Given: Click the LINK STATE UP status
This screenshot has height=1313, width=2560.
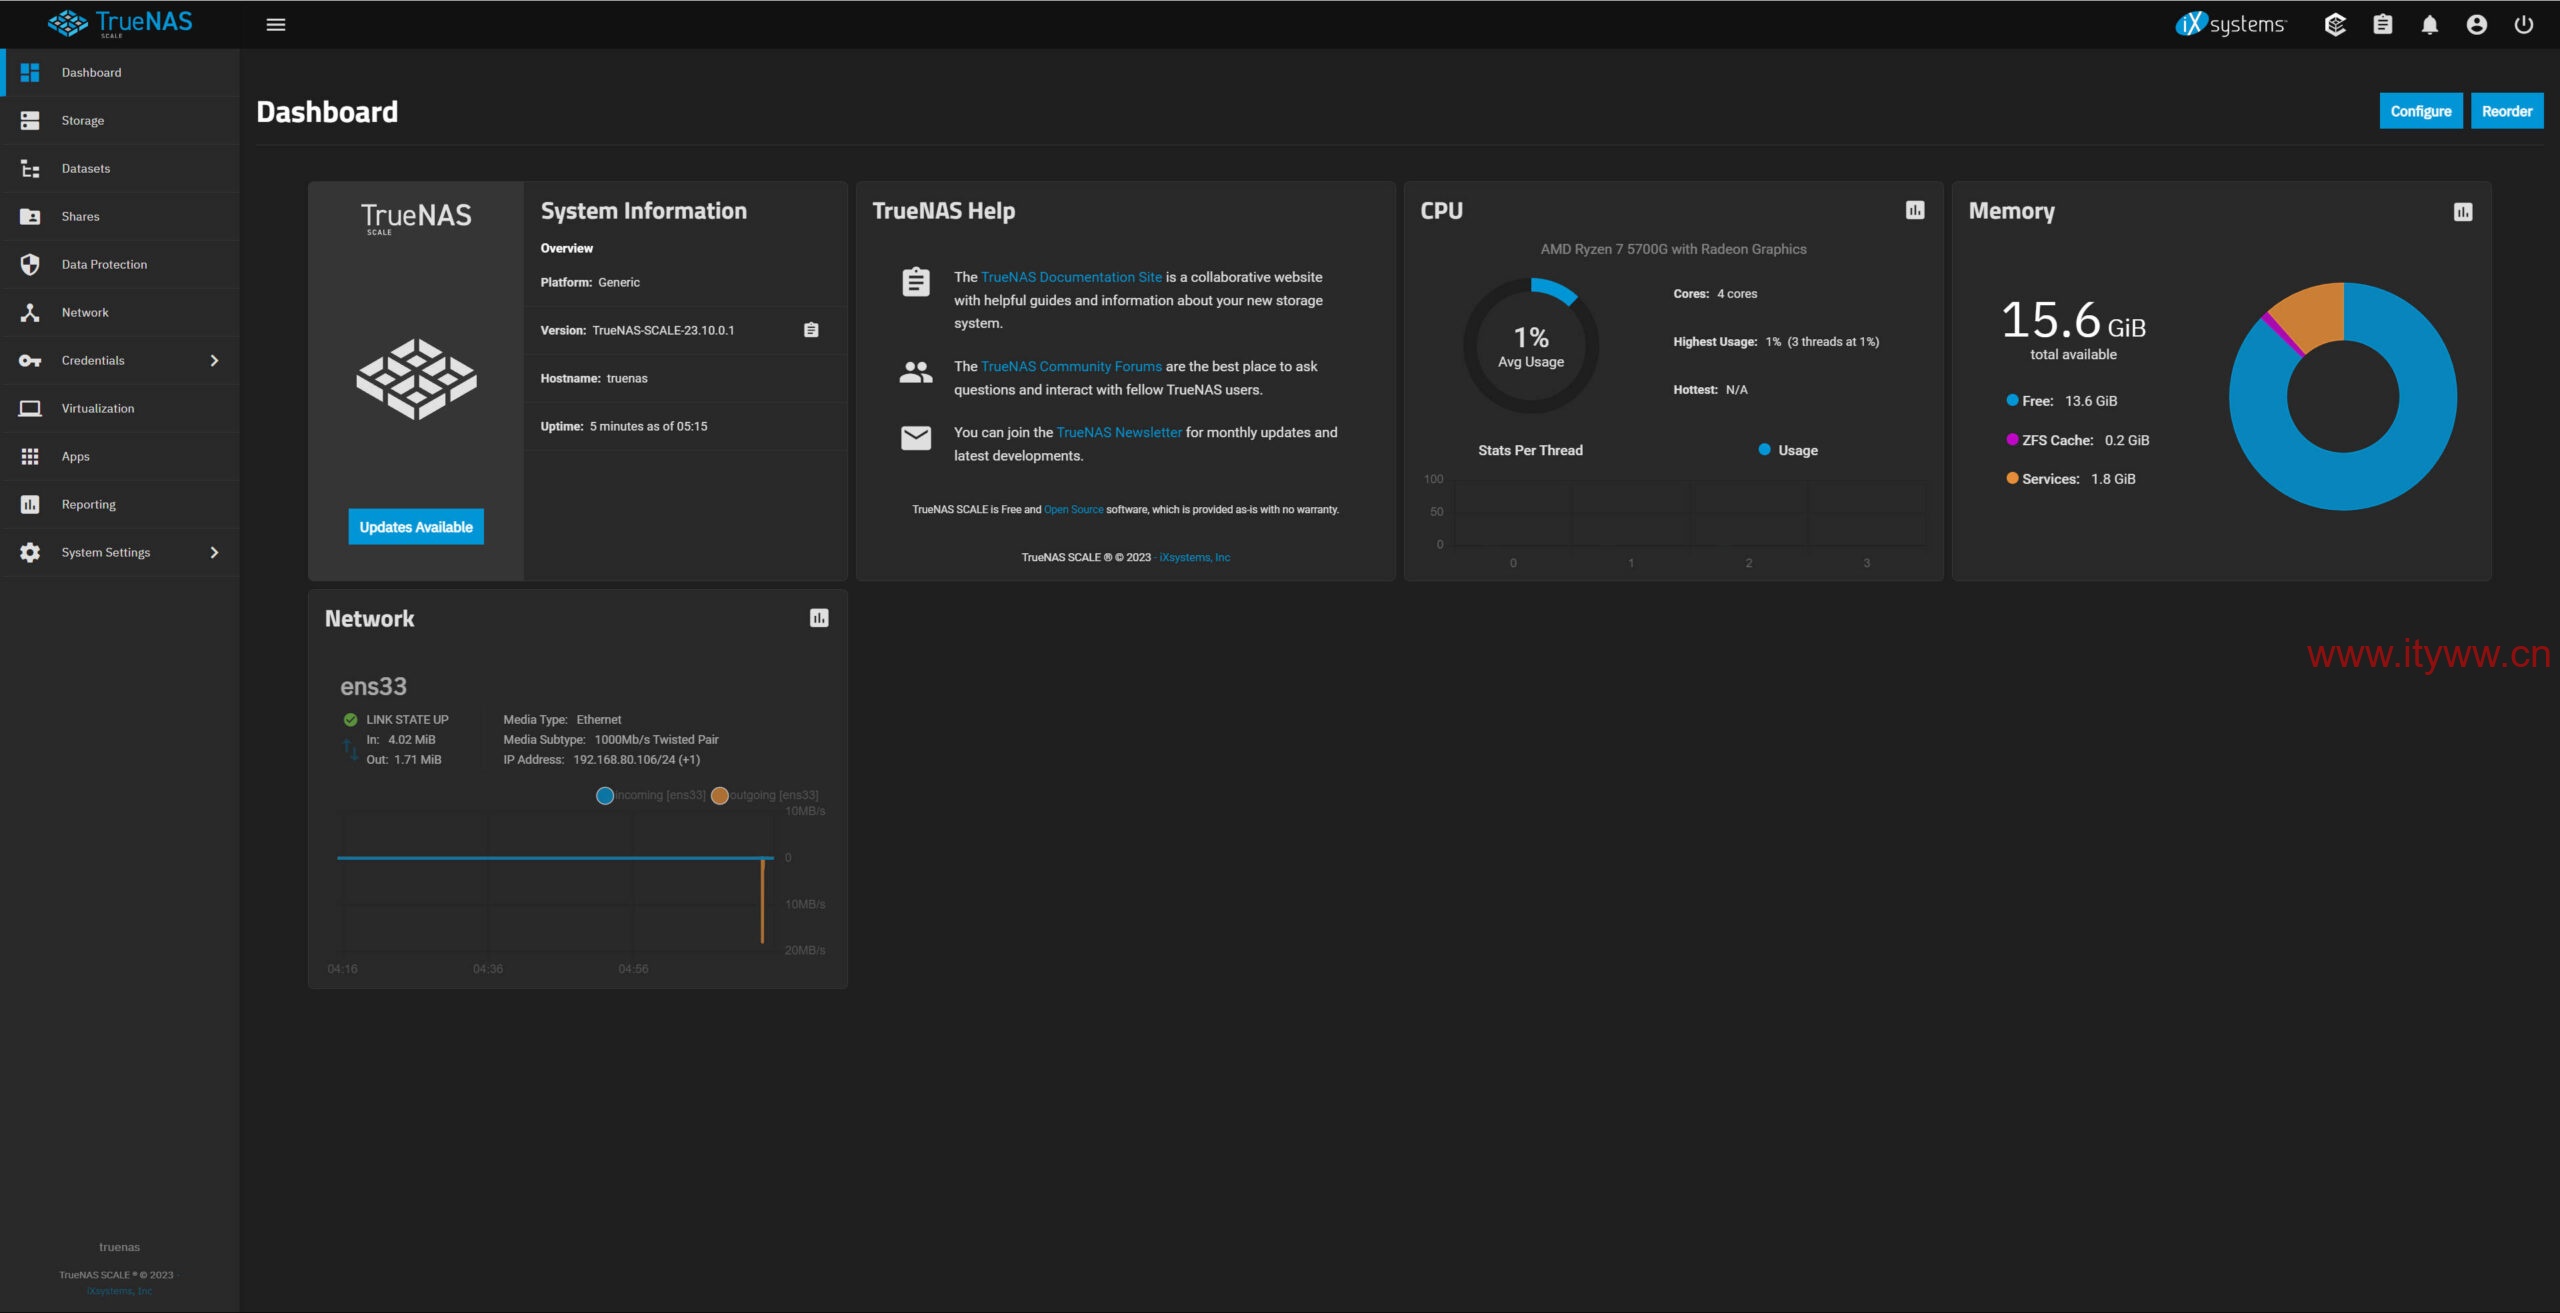Looking at the screenshot, I should pos(407,720).
